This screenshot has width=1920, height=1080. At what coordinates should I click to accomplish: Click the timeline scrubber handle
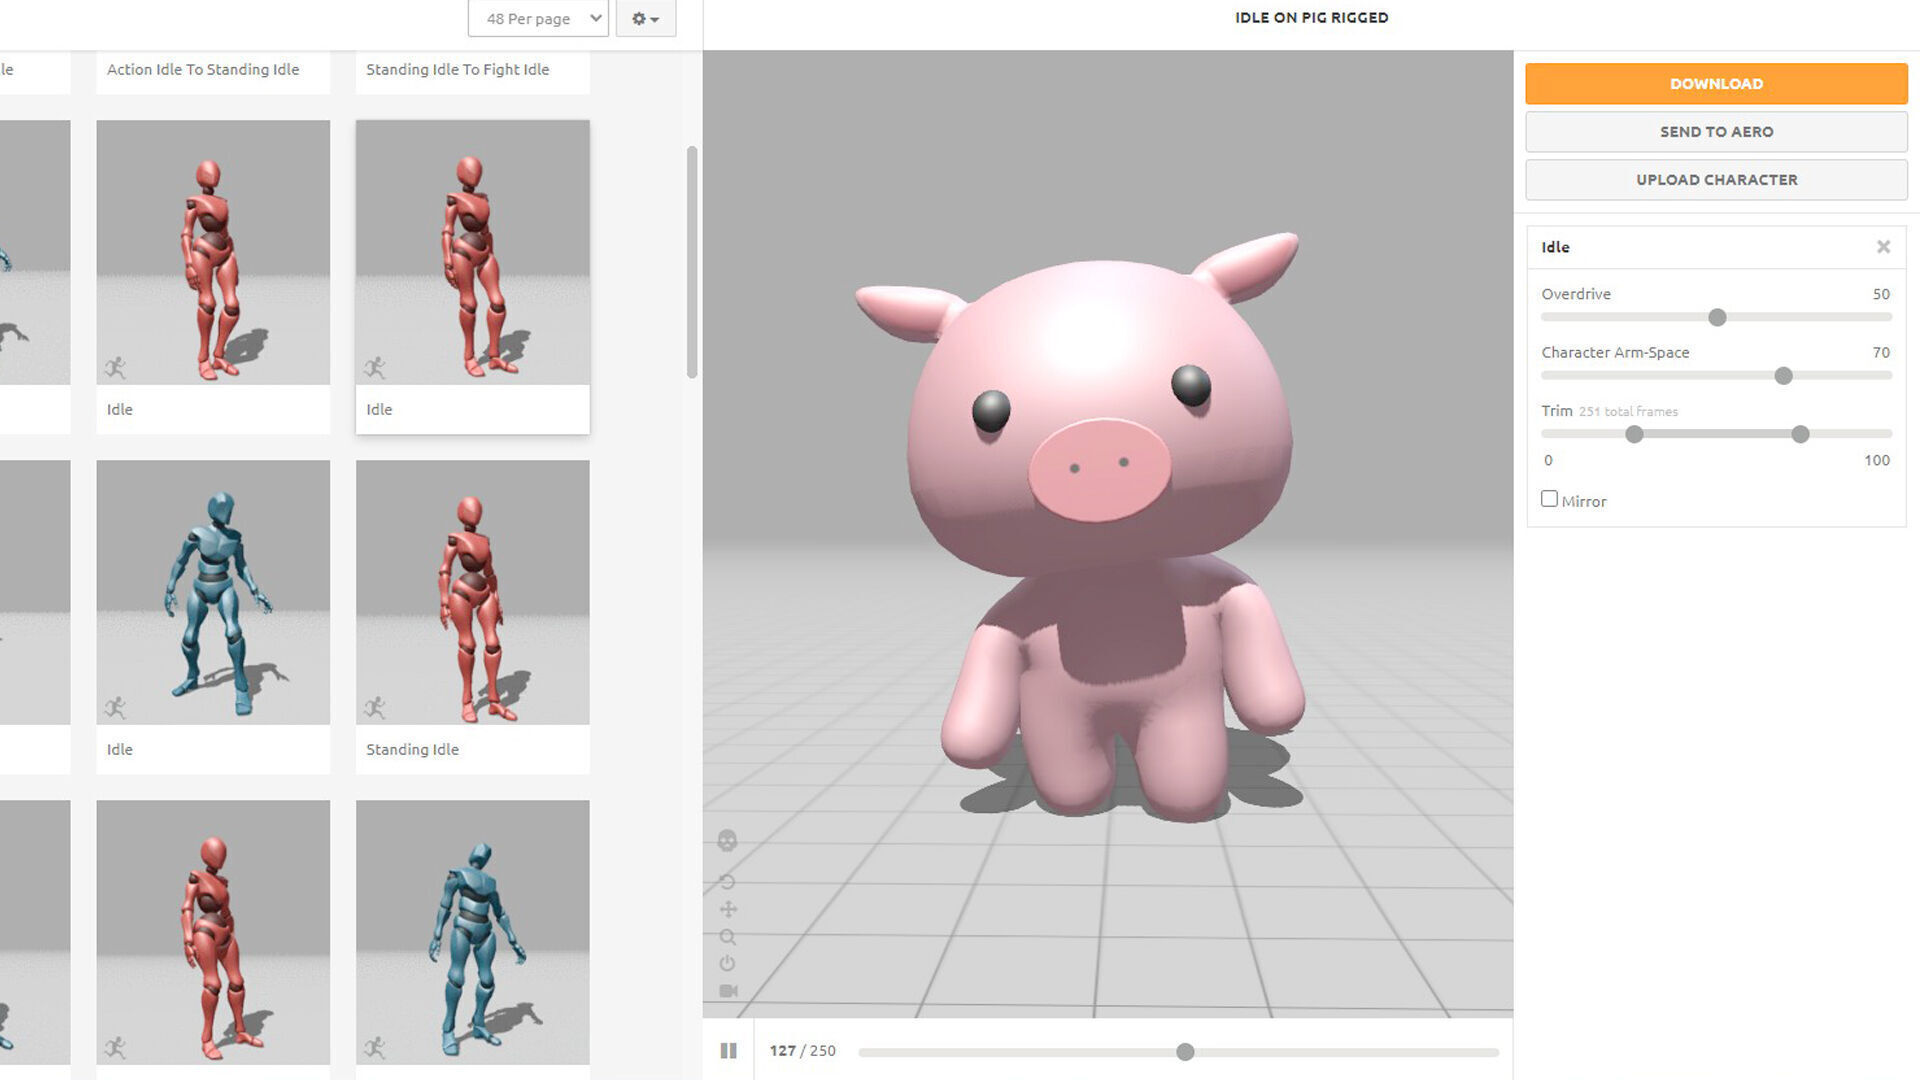1185,1052
